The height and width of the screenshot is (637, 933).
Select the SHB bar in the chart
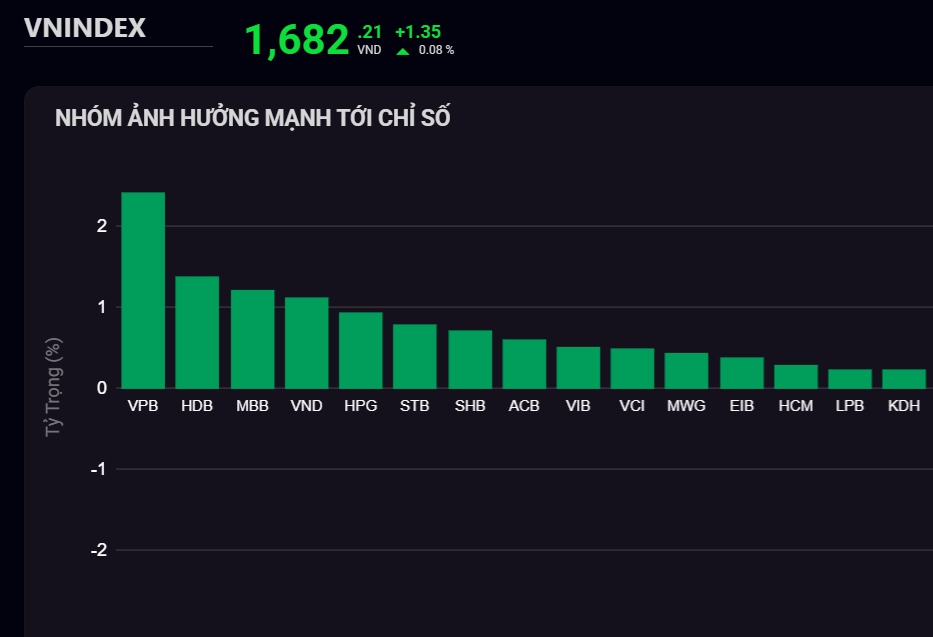pos(470,359)
